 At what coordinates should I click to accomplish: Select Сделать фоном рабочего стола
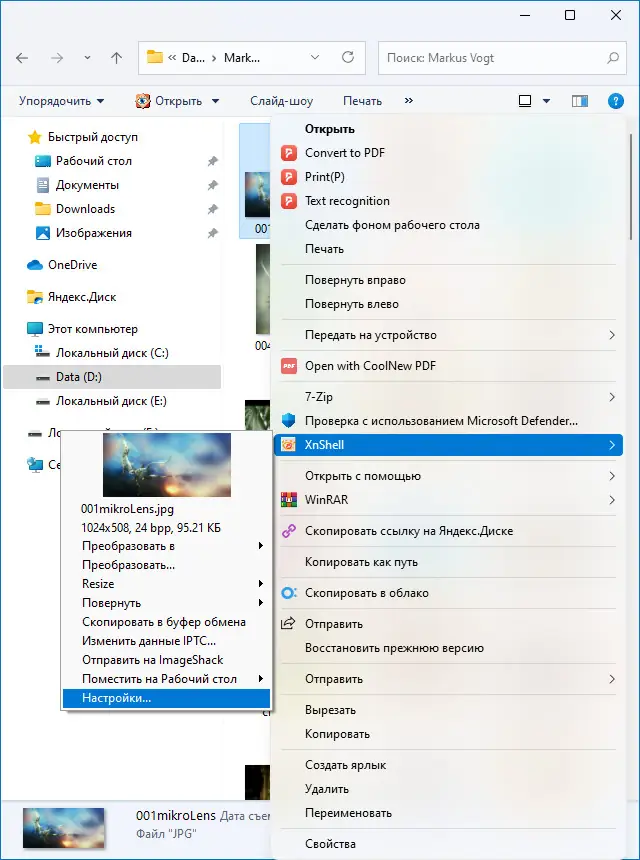coord(449,225)
